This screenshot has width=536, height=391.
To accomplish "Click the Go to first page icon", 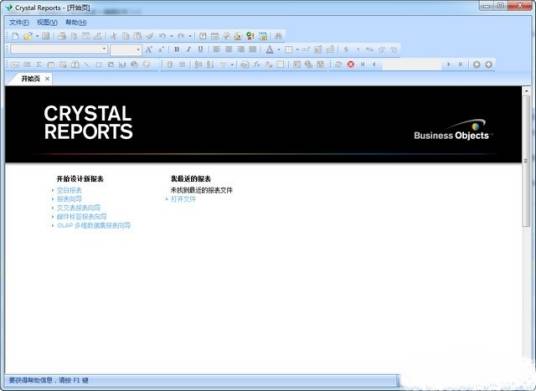I will [x=363, y=64].
